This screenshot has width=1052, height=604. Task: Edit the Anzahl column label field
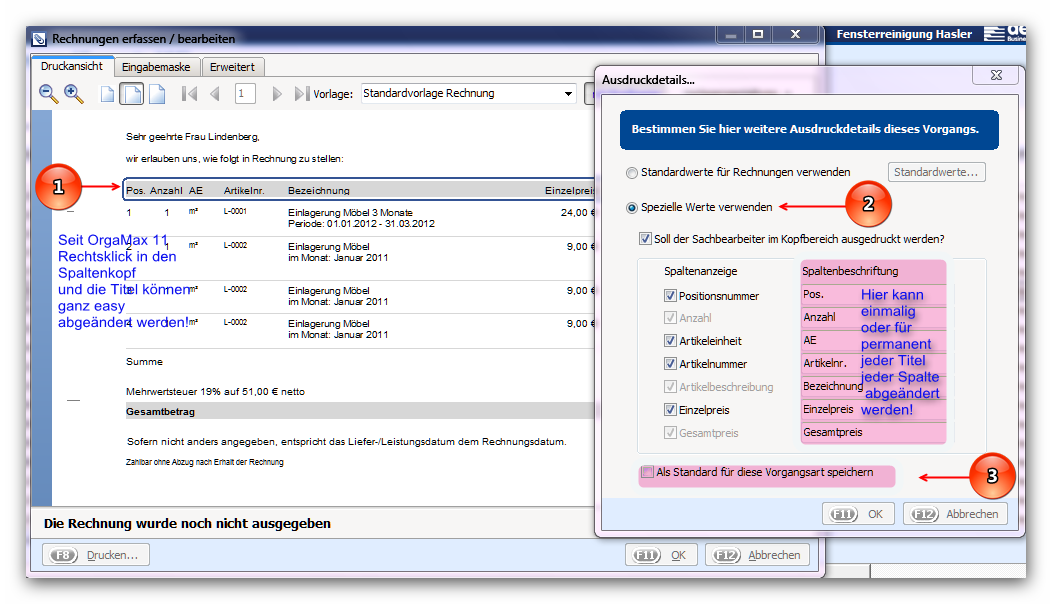[873, 317]
